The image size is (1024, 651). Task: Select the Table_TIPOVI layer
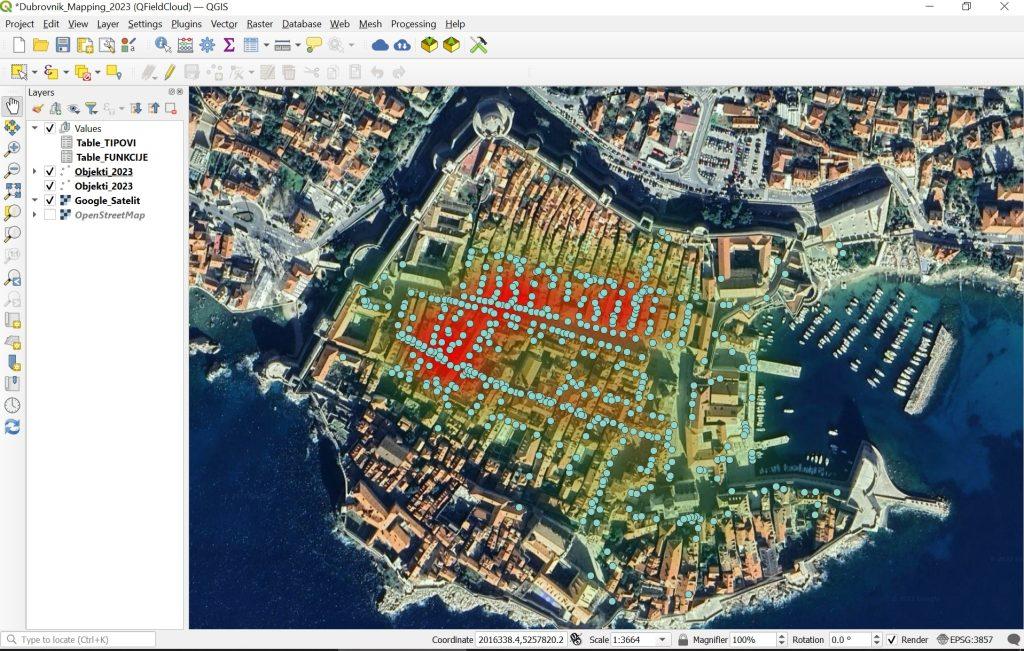[106, 143]
